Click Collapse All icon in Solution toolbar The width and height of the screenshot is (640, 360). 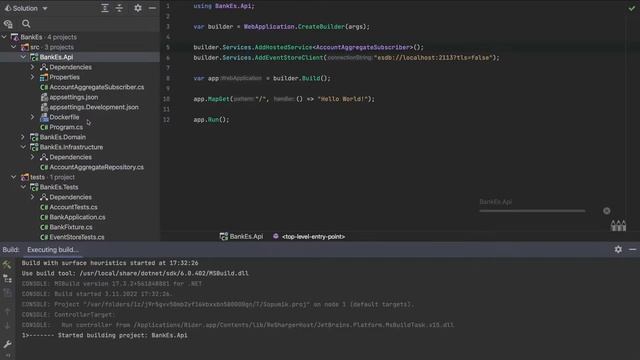[x=119, y=8]
